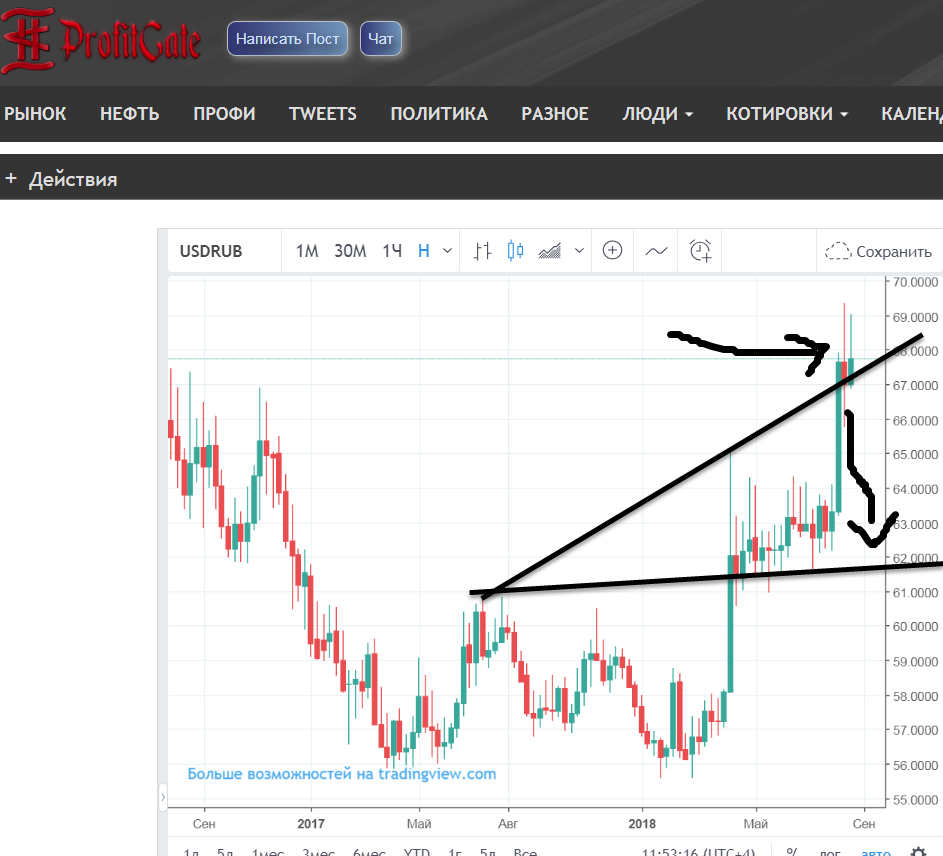943x856 pixels.
Task: Switch to bar chart style icon
Action: [482, 251]
